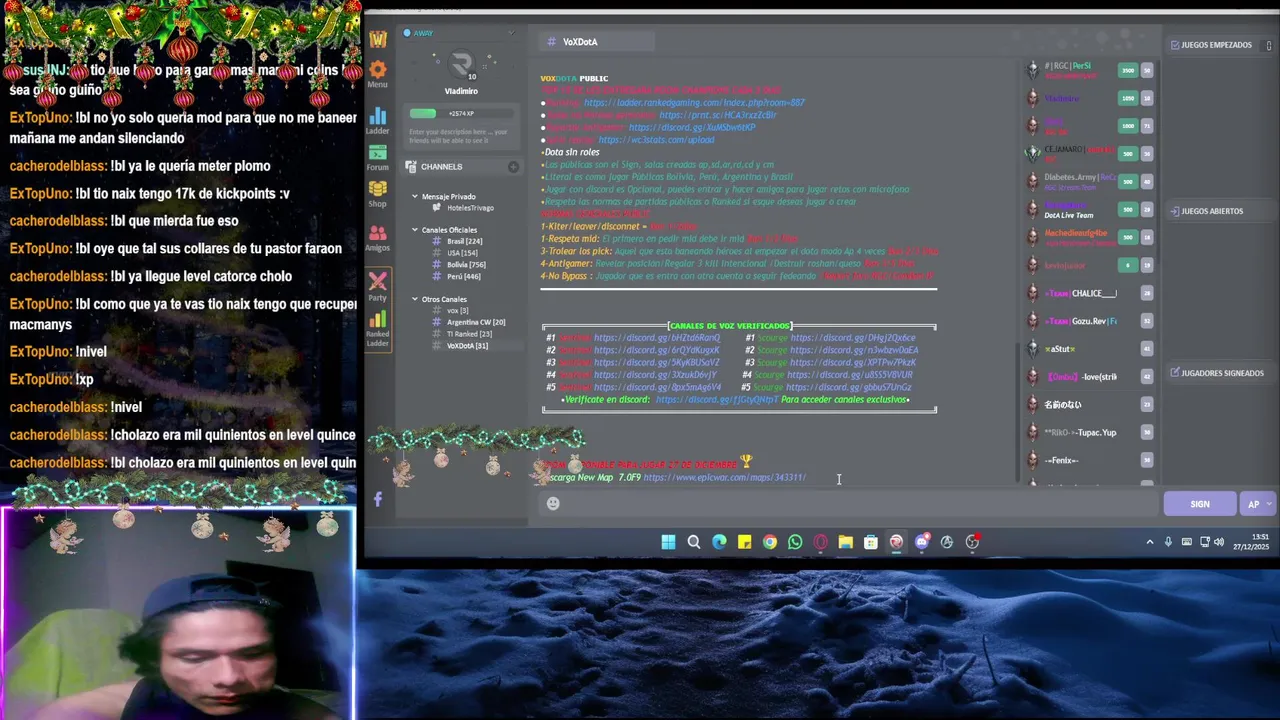The width and height of the screenshot is (1280, 720).
Task: Click Vladimiro's profile avatar
Action: (461, 64)
